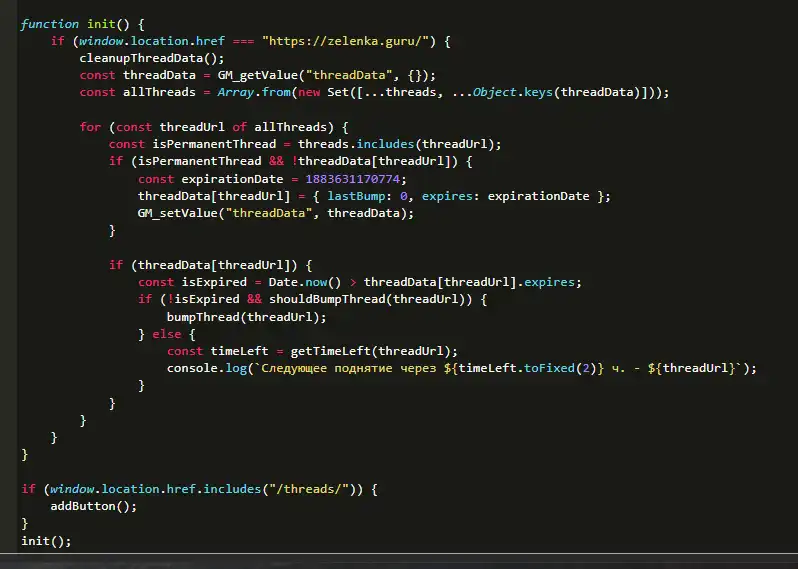The image size is (798, 569).
Task: Click the shouldBumpThread function call
Action: [x=312, y=299]
